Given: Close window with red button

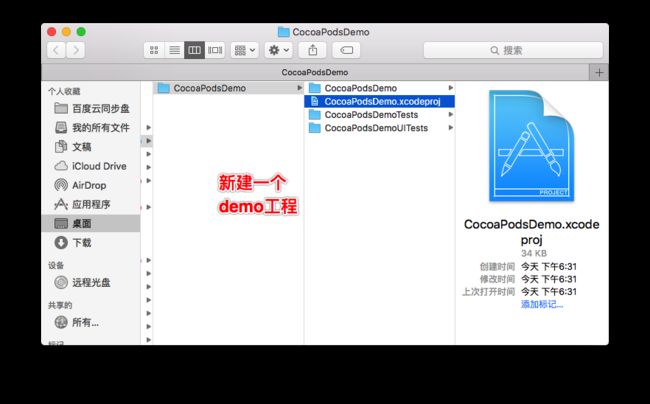Looking at the screenshot, I should click(51, 31).
